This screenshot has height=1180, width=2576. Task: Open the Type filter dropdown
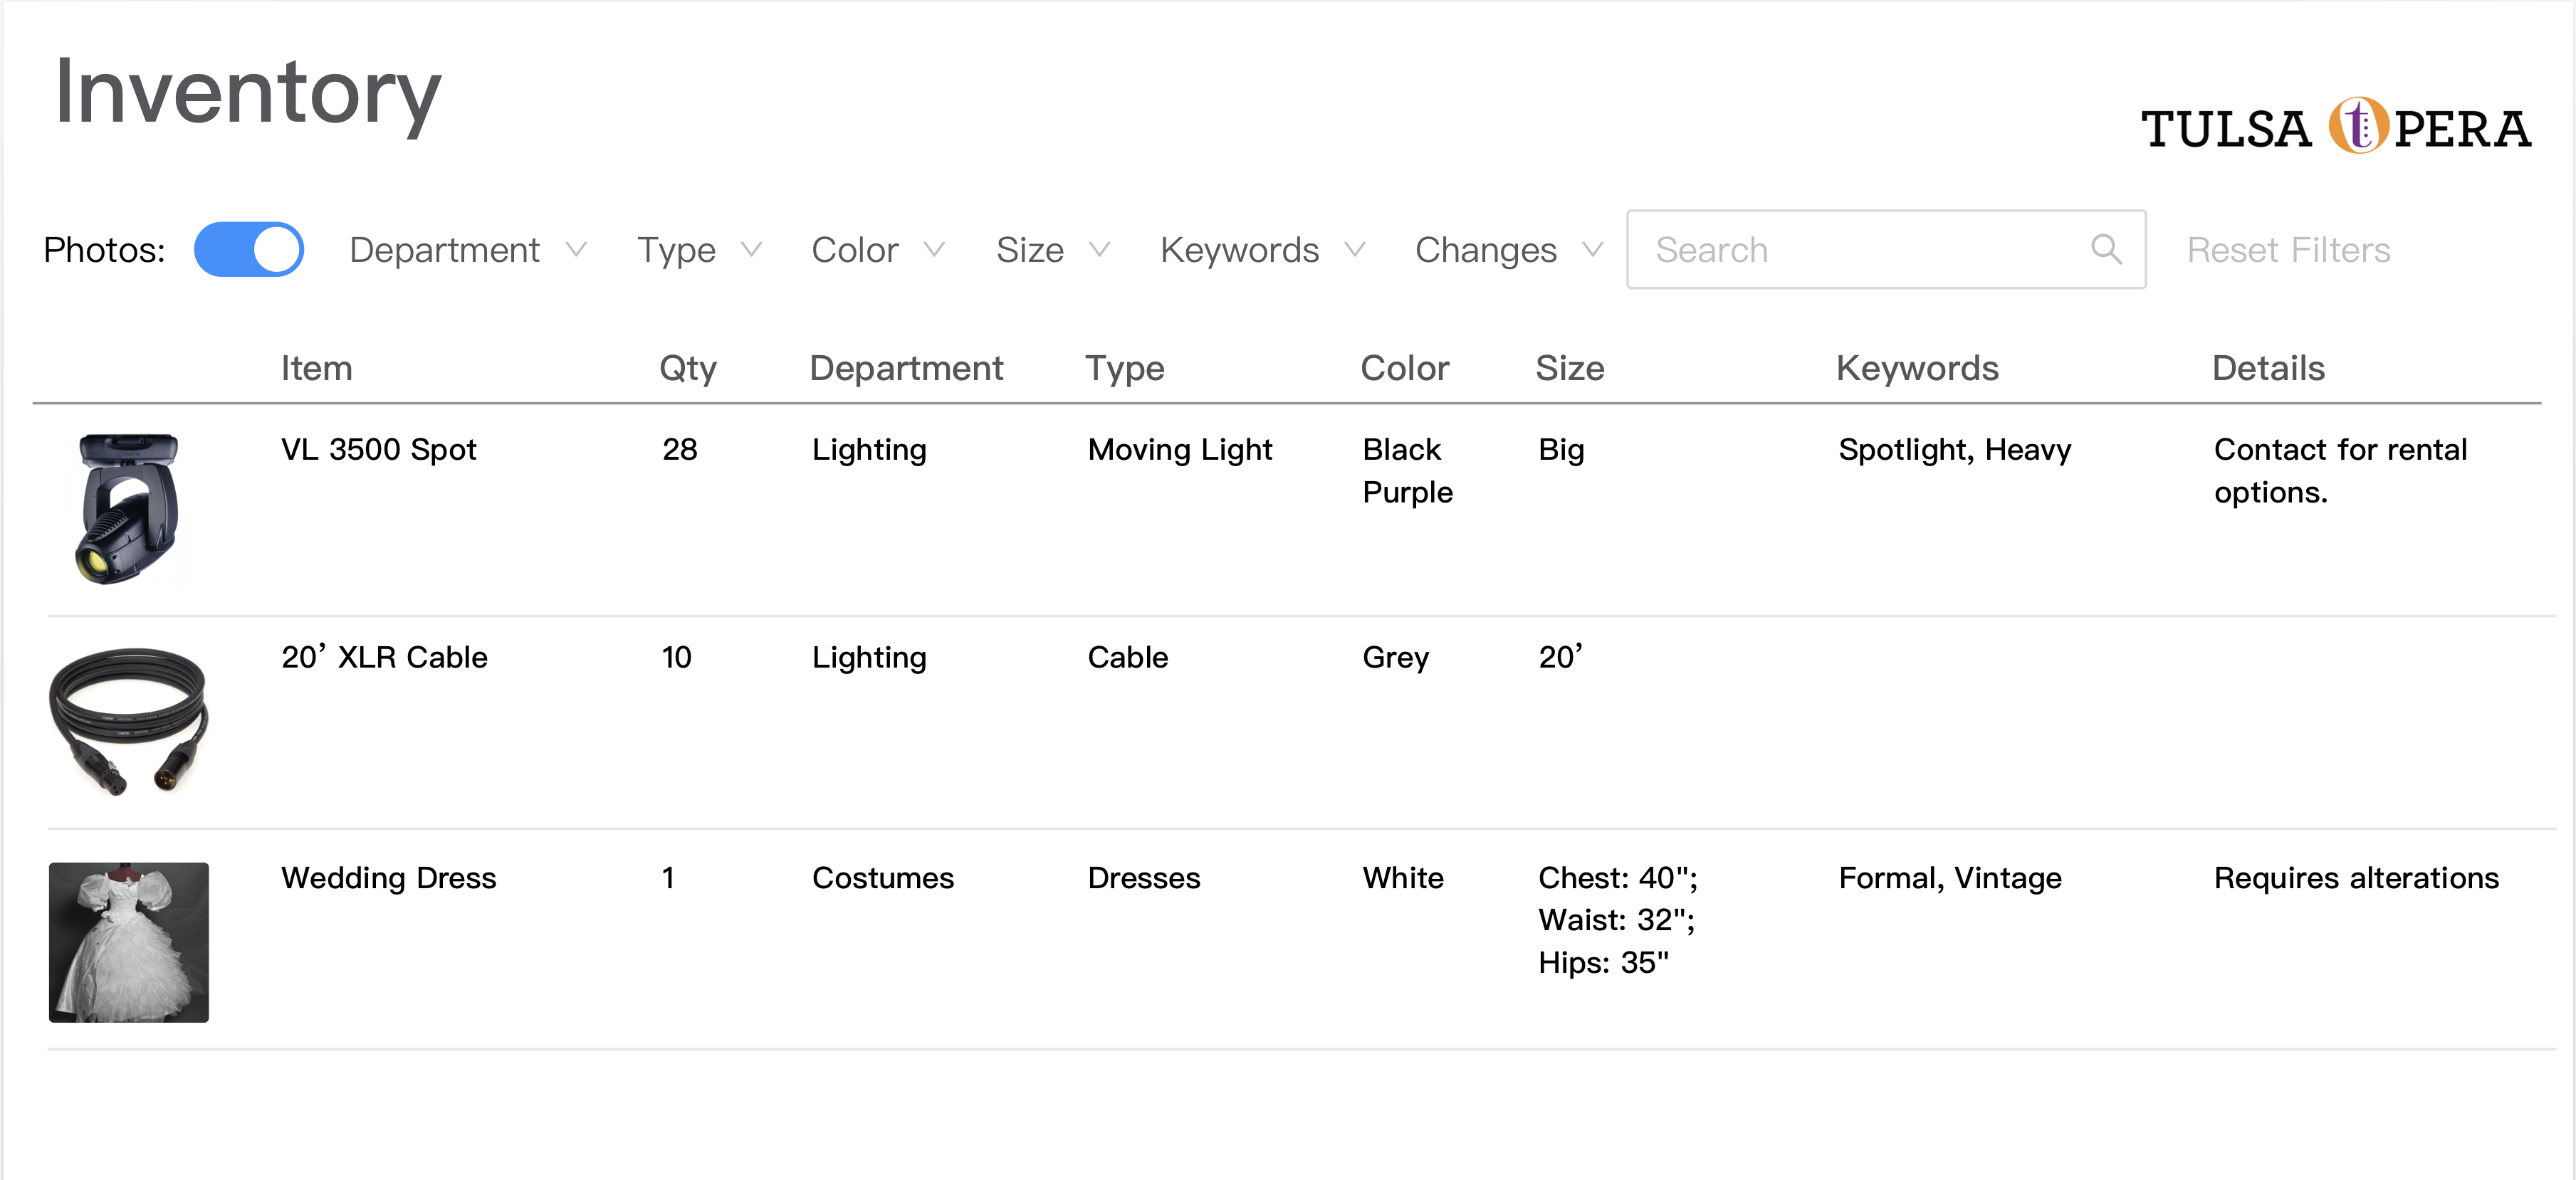[x=699, y=250]
